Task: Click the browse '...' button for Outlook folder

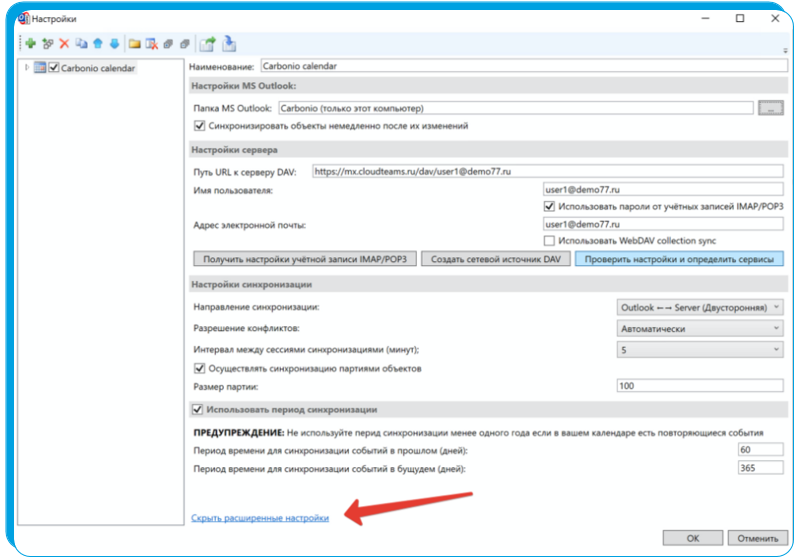Action: tap(771, 108)
